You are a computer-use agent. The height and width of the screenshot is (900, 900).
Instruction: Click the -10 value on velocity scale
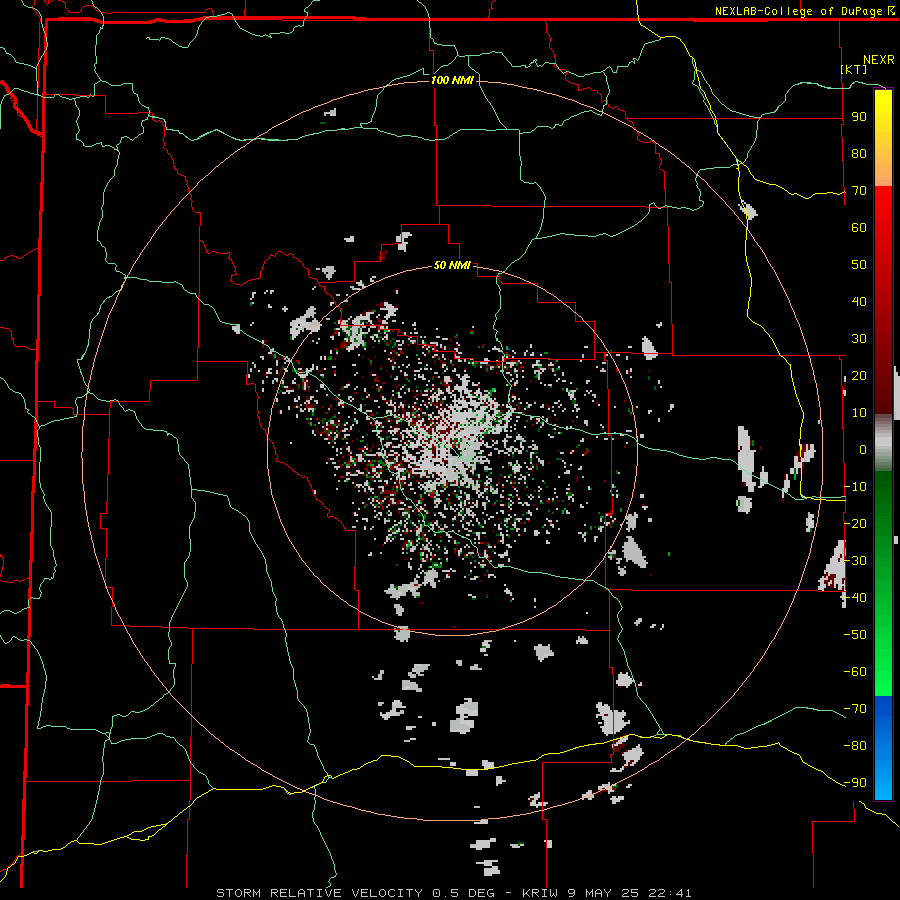pyautogui.click(x=855, y=487)
